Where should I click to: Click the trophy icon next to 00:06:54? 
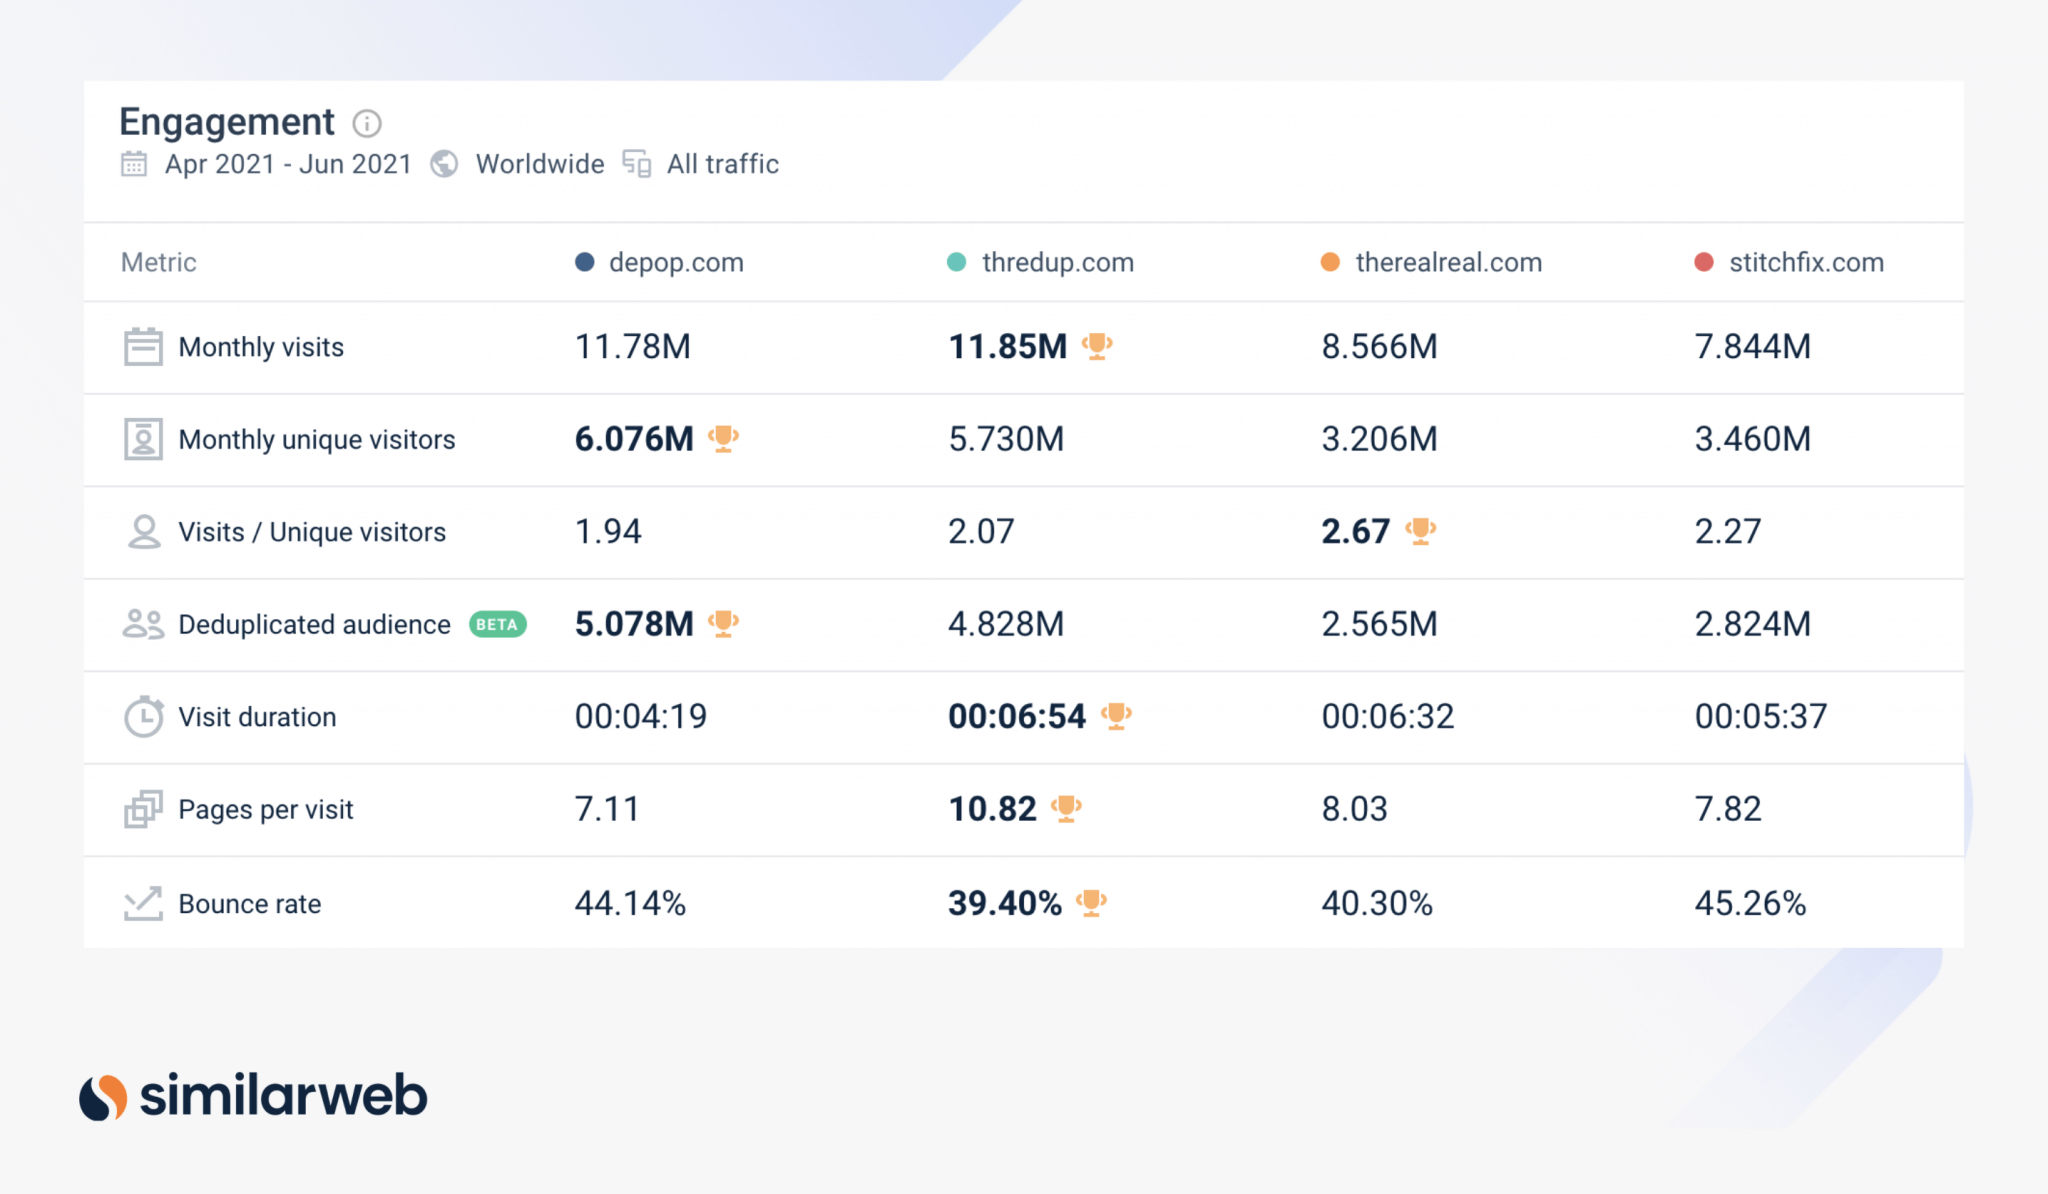coord(1116,716)
